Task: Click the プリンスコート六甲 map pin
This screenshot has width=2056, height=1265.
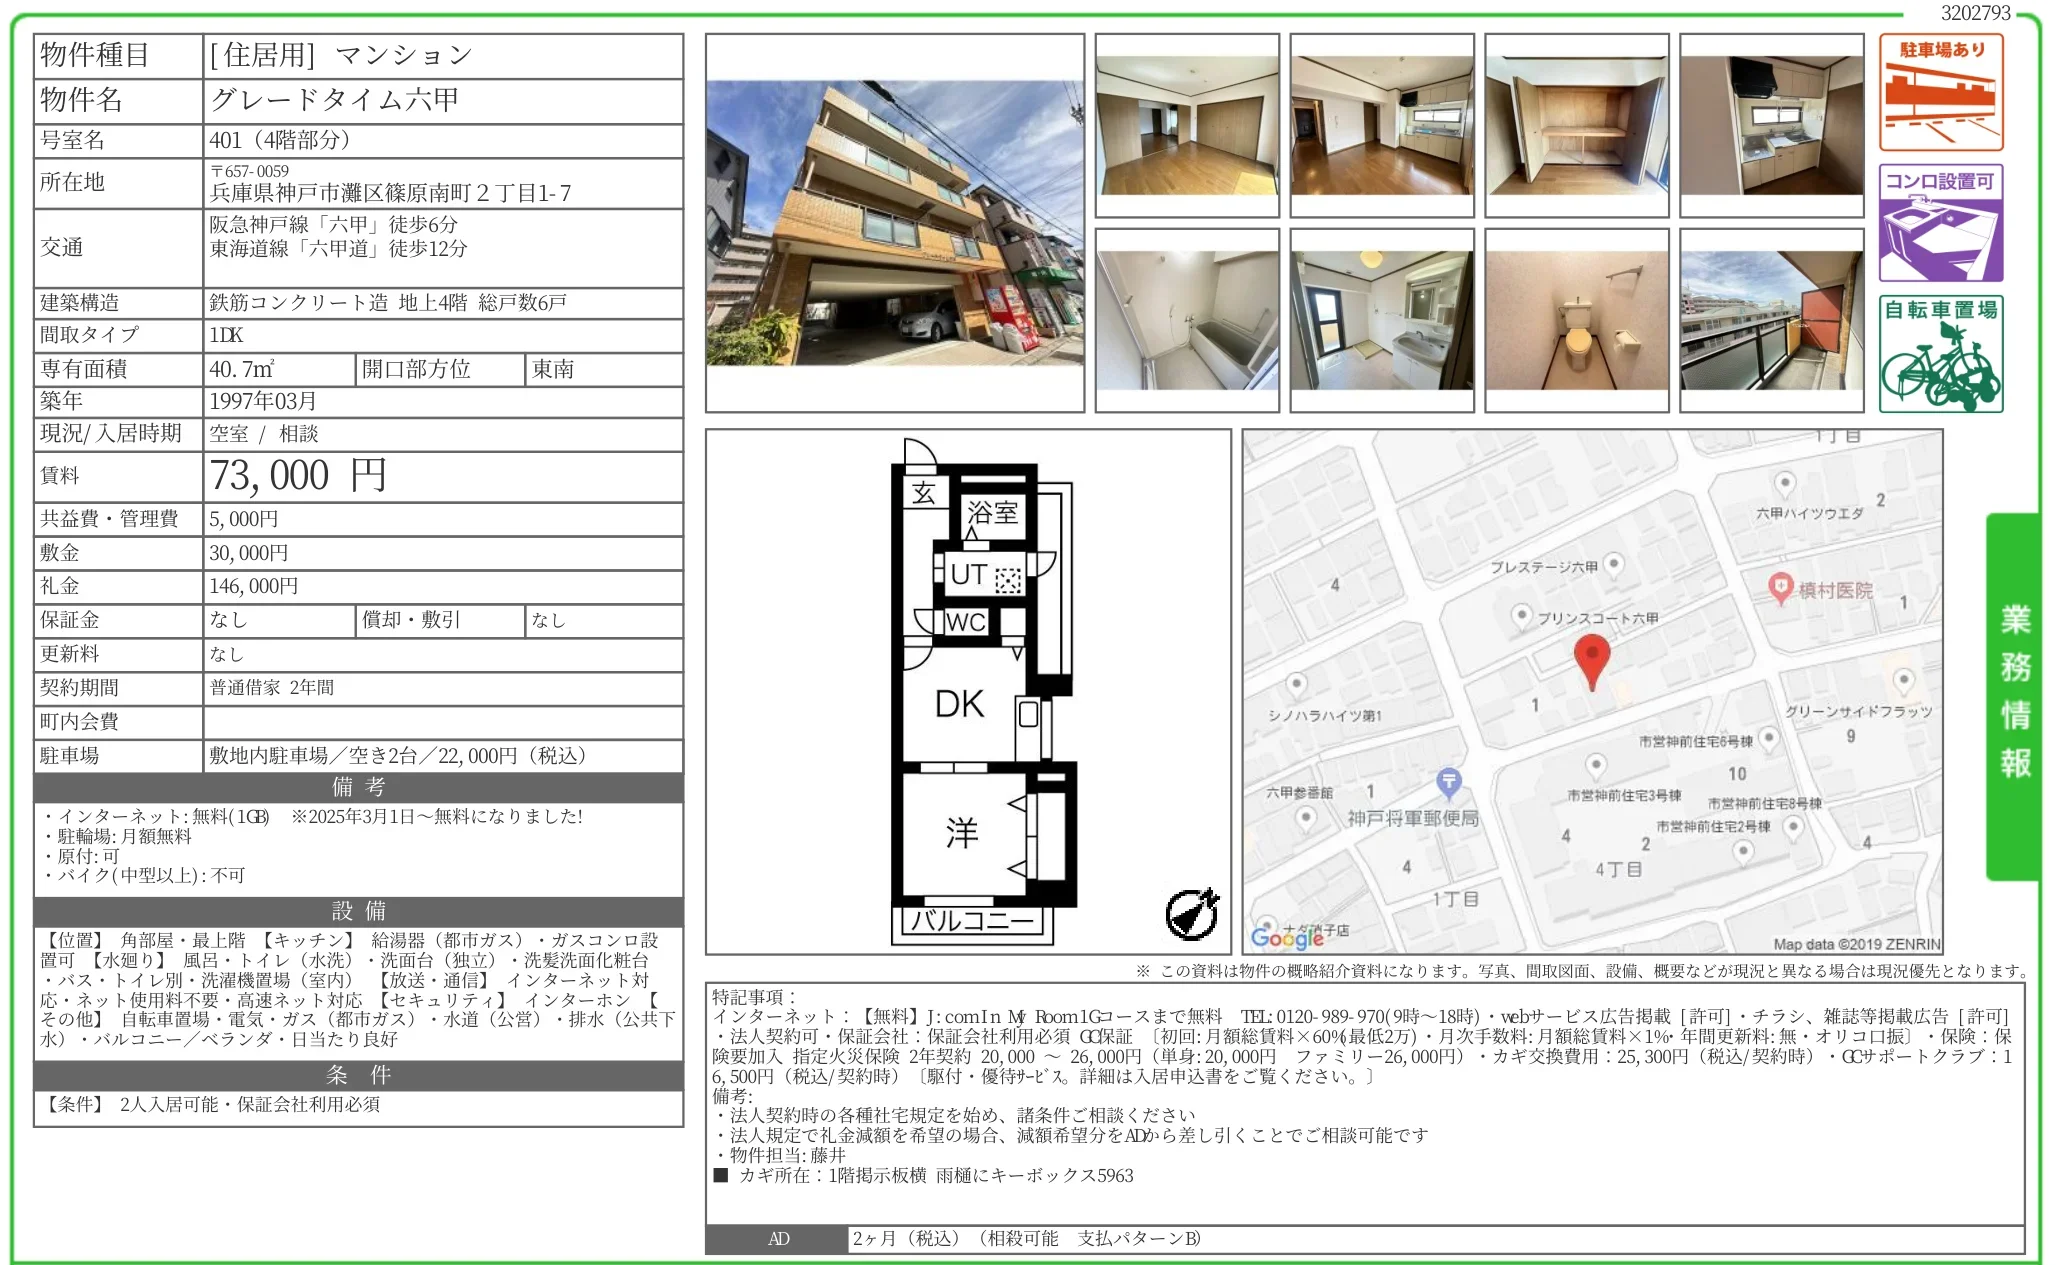Action: click(1520, 616)
